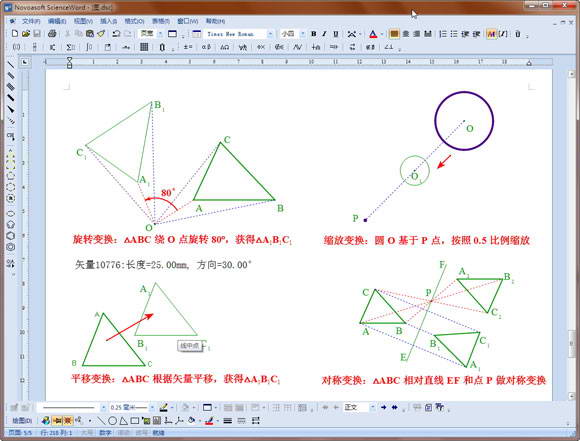
Task: Click the right indent marker on ruler
Action: [529, 63]
